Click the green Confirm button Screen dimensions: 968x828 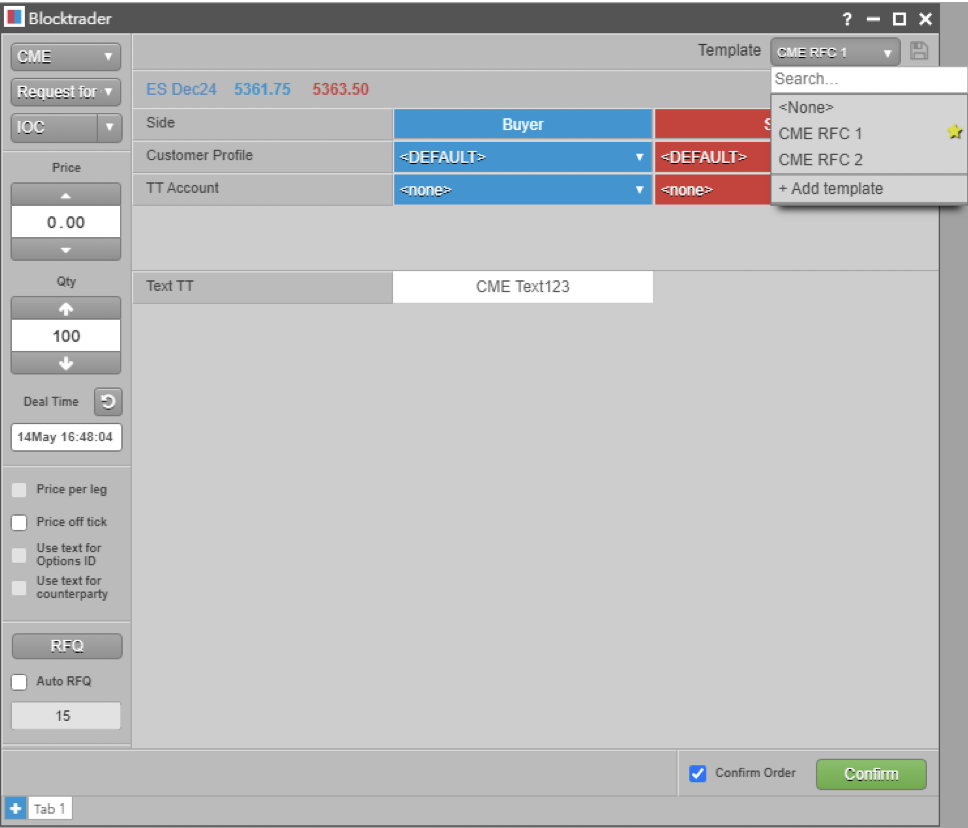tap(871, 774)
